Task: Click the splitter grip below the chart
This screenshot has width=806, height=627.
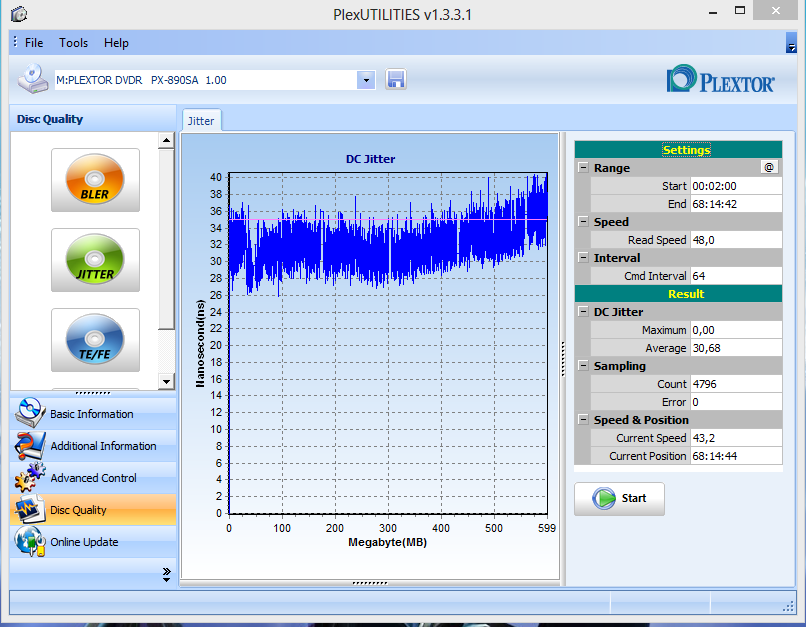Action: (x=370, y=583)
